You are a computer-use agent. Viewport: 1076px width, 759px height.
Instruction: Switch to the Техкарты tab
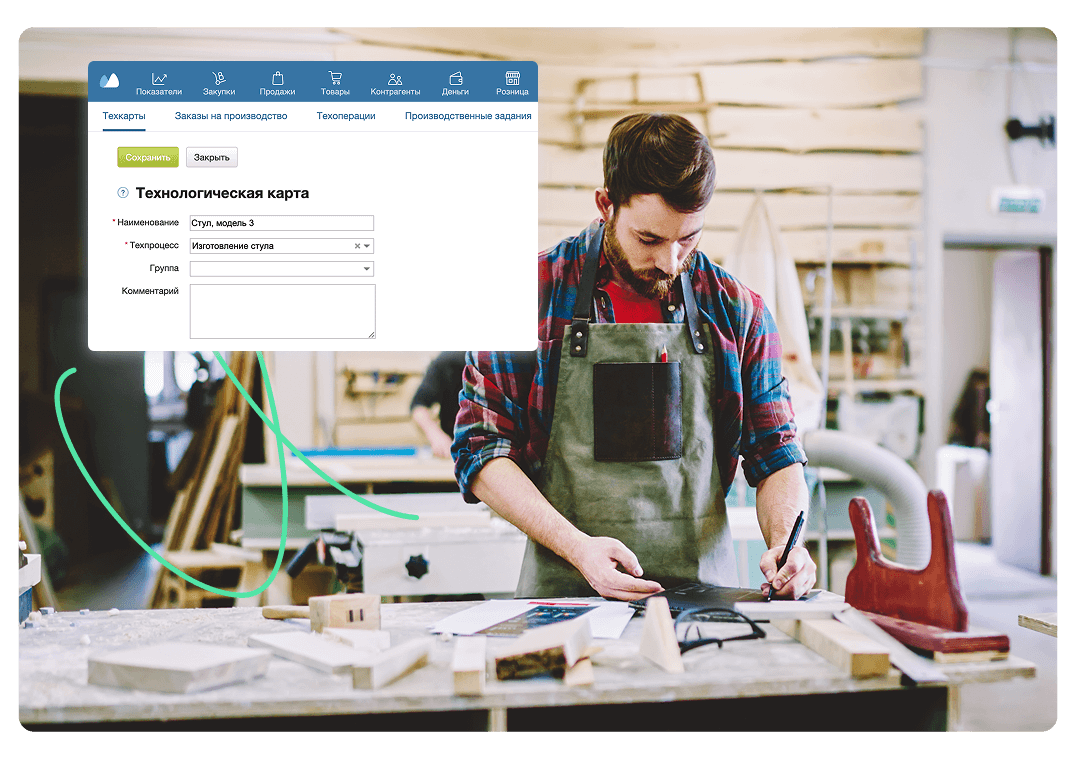[124, 116]
